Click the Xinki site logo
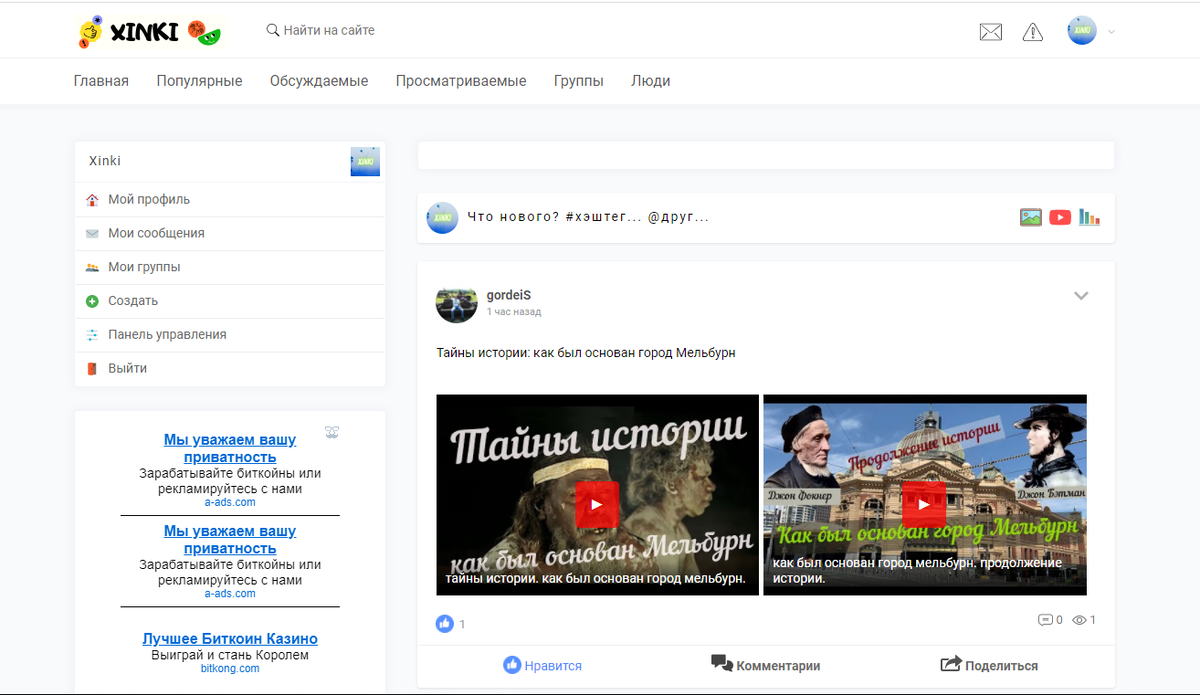Viewport: 1200px width, 695px height. click(x=147, y=31)
